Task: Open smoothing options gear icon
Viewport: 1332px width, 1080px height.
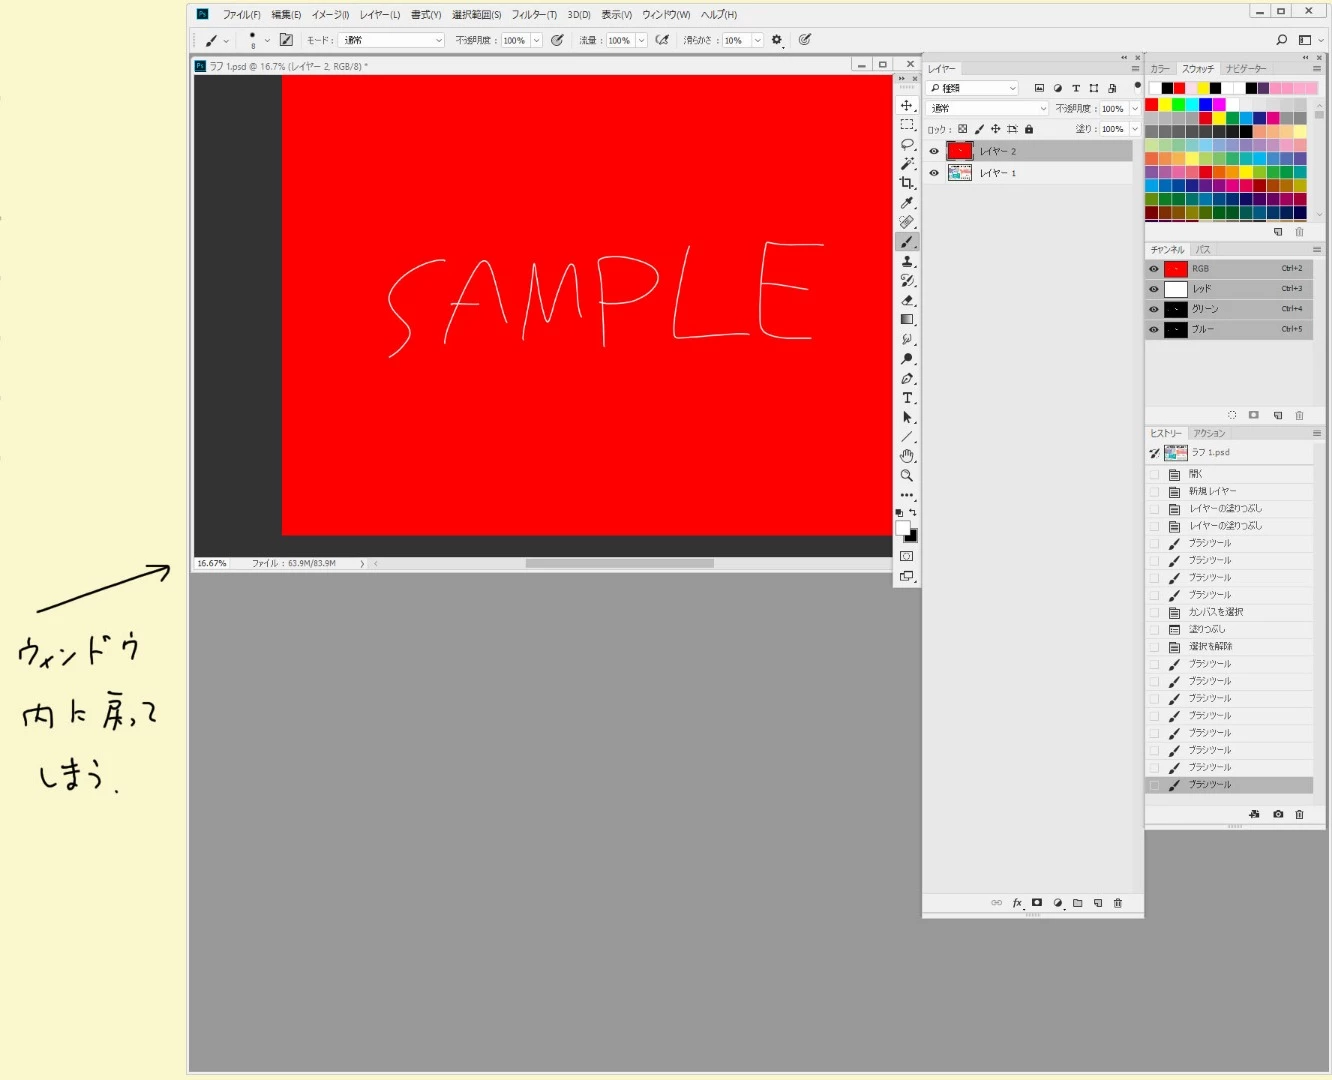Action: coord(777,40)
